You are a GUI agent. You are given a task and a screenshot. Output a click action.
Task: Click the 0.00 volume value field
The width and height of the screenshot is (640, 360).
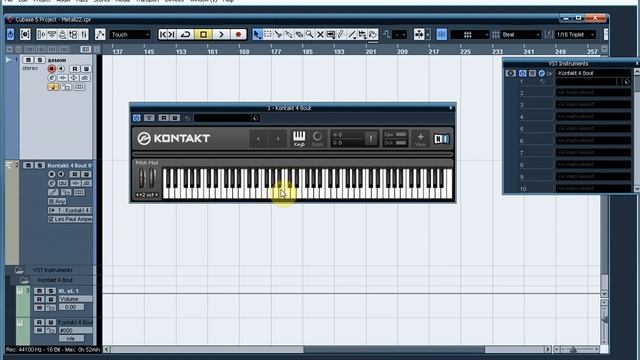tap(71, 307)
